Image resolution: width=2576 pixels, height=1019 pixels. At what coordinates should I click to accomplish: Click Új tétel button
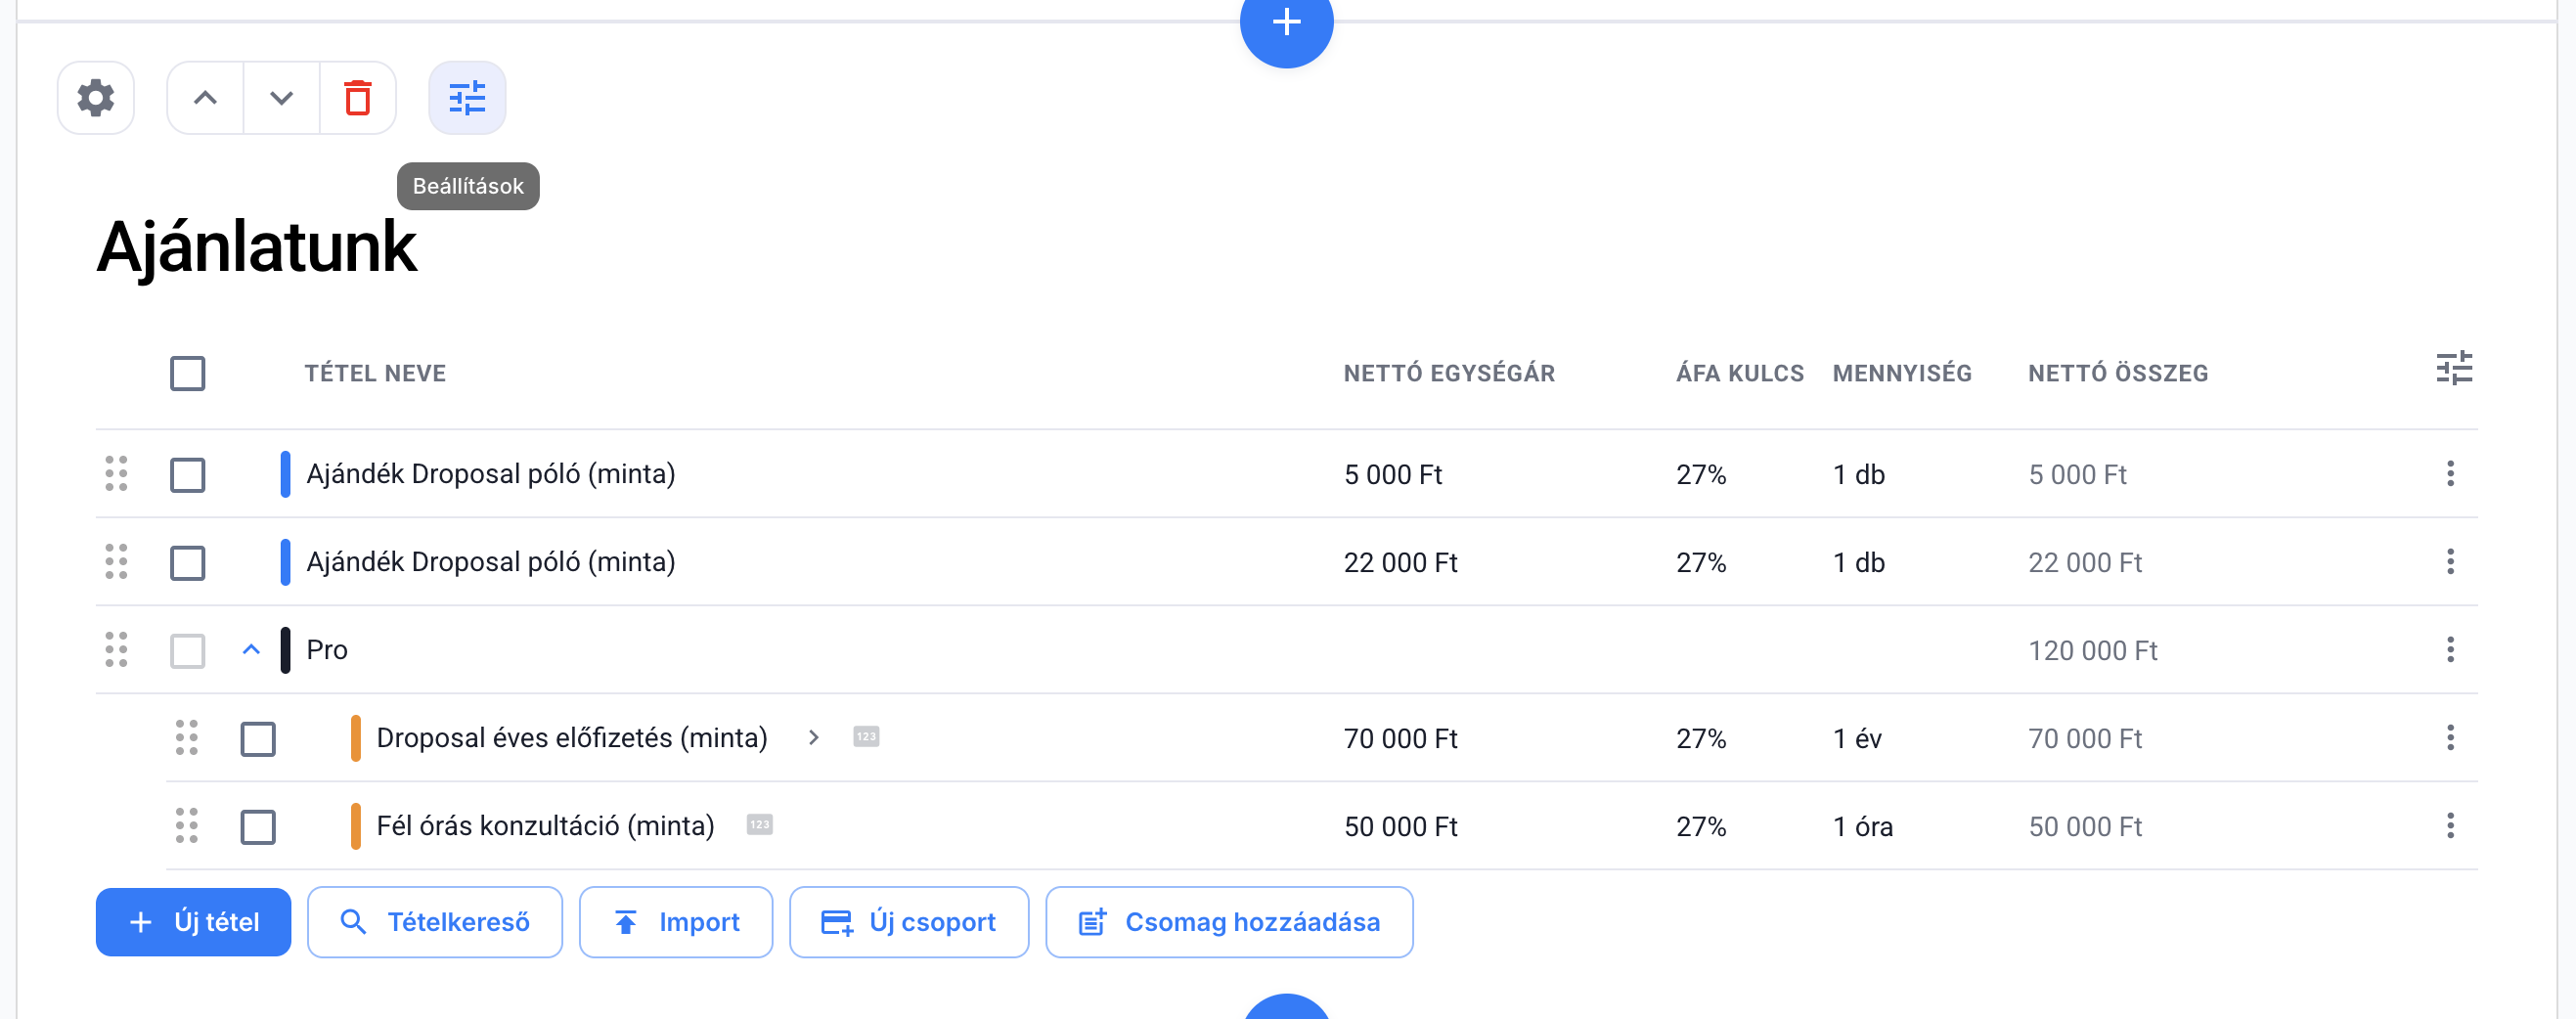(193, 922)
